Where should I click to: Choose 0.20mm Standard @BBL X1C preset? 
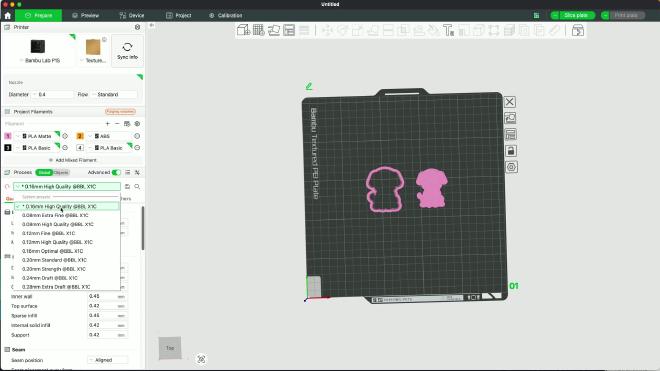tap(67, 260)
